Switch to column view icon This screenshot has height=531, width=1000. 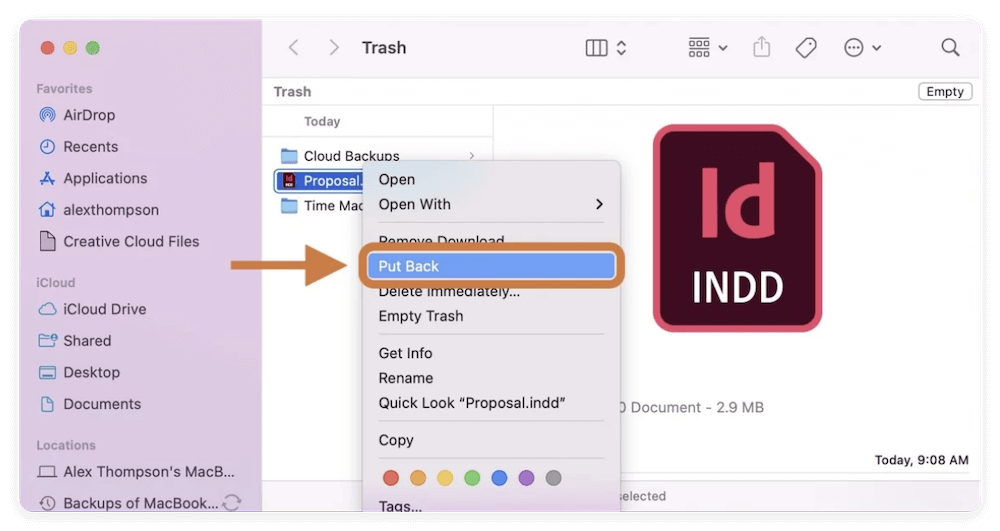coord(596,48)
